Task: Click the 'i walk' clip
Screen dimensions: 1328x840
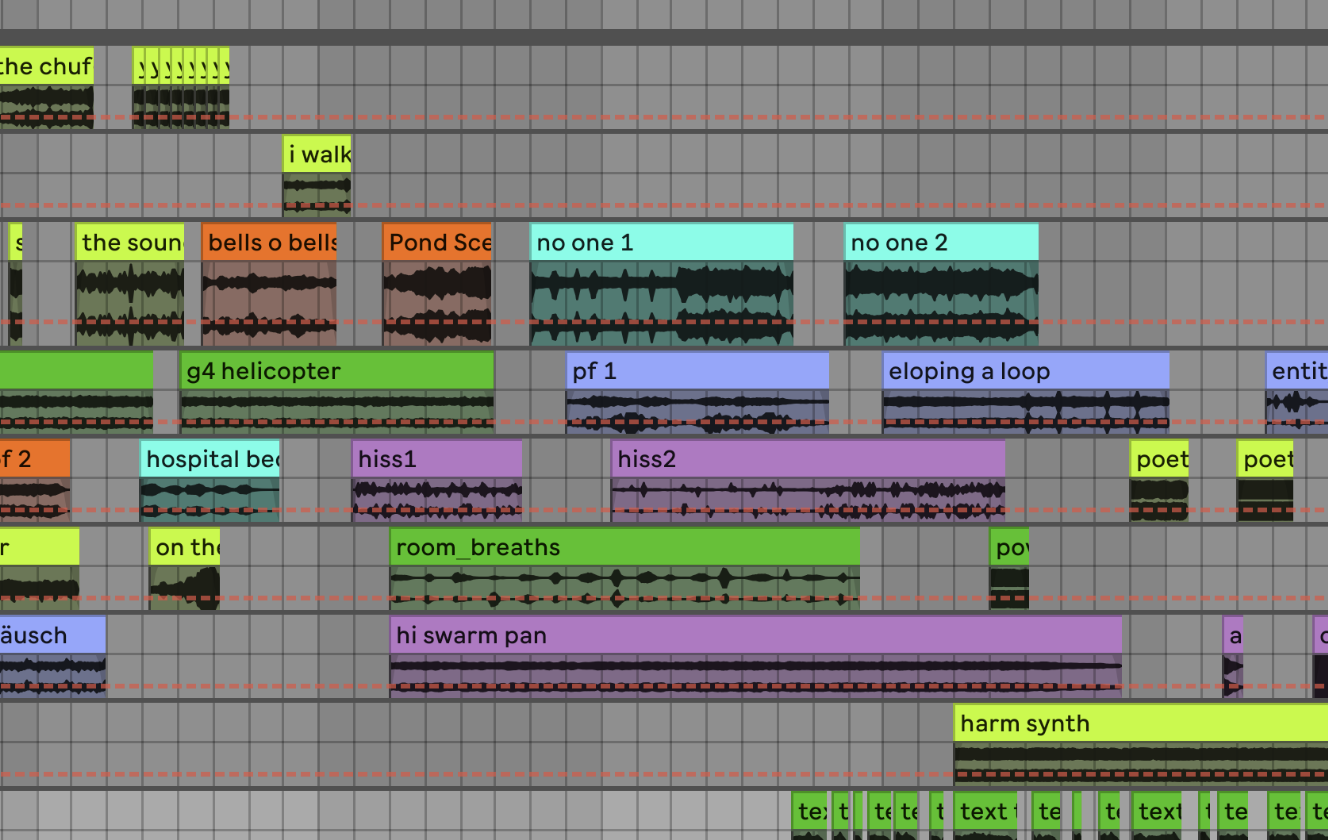Action: tap(317, 155)
